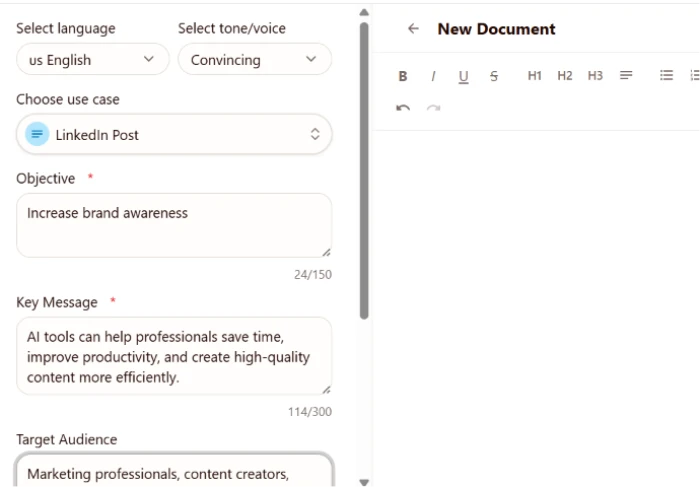Click the Choose use case label

(68, 99)
